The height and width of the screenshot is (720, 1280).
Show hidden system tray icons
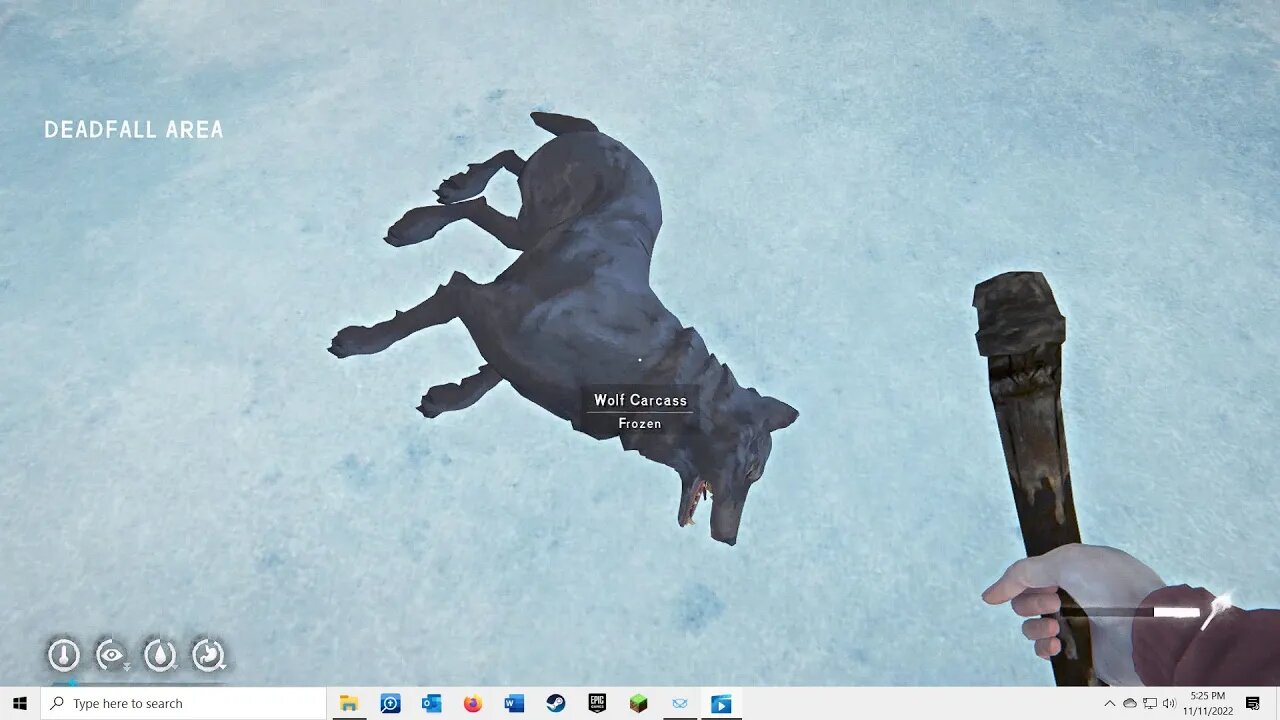coord(1109,703)
